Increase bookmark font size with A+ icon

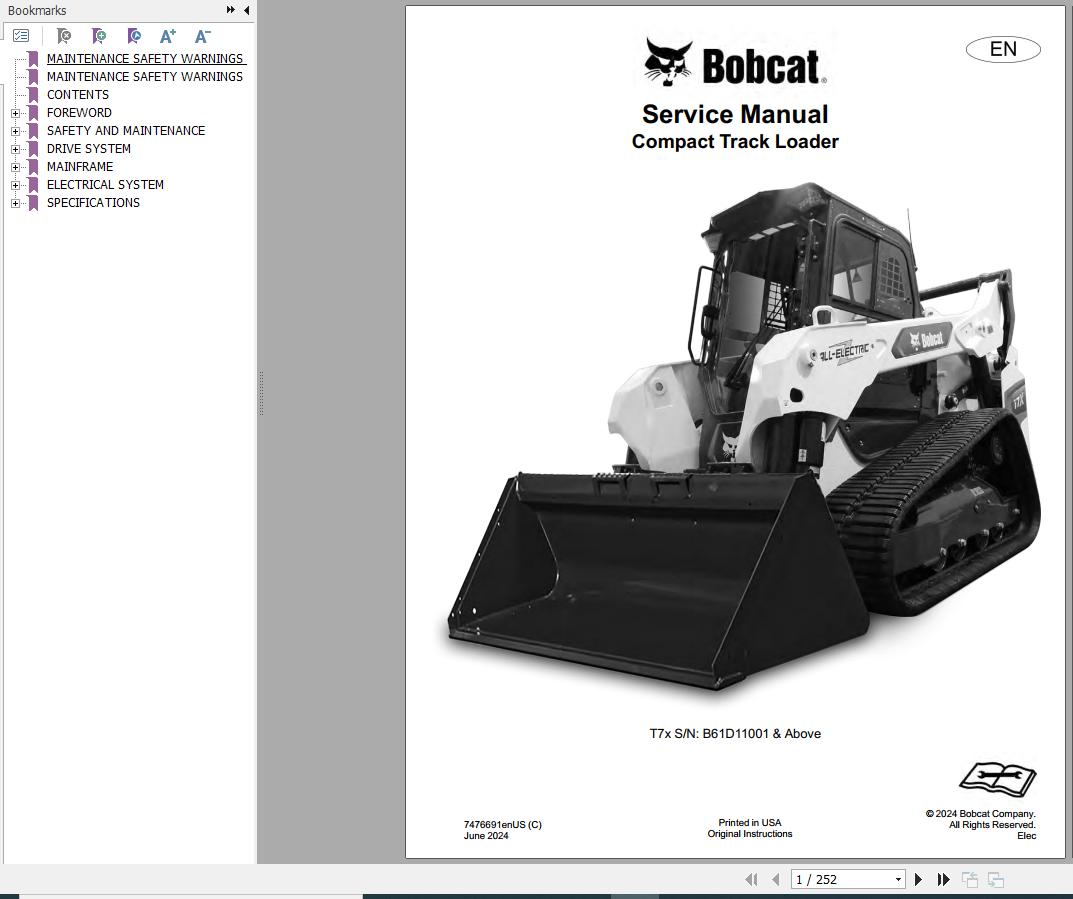[x=168, y=36]
